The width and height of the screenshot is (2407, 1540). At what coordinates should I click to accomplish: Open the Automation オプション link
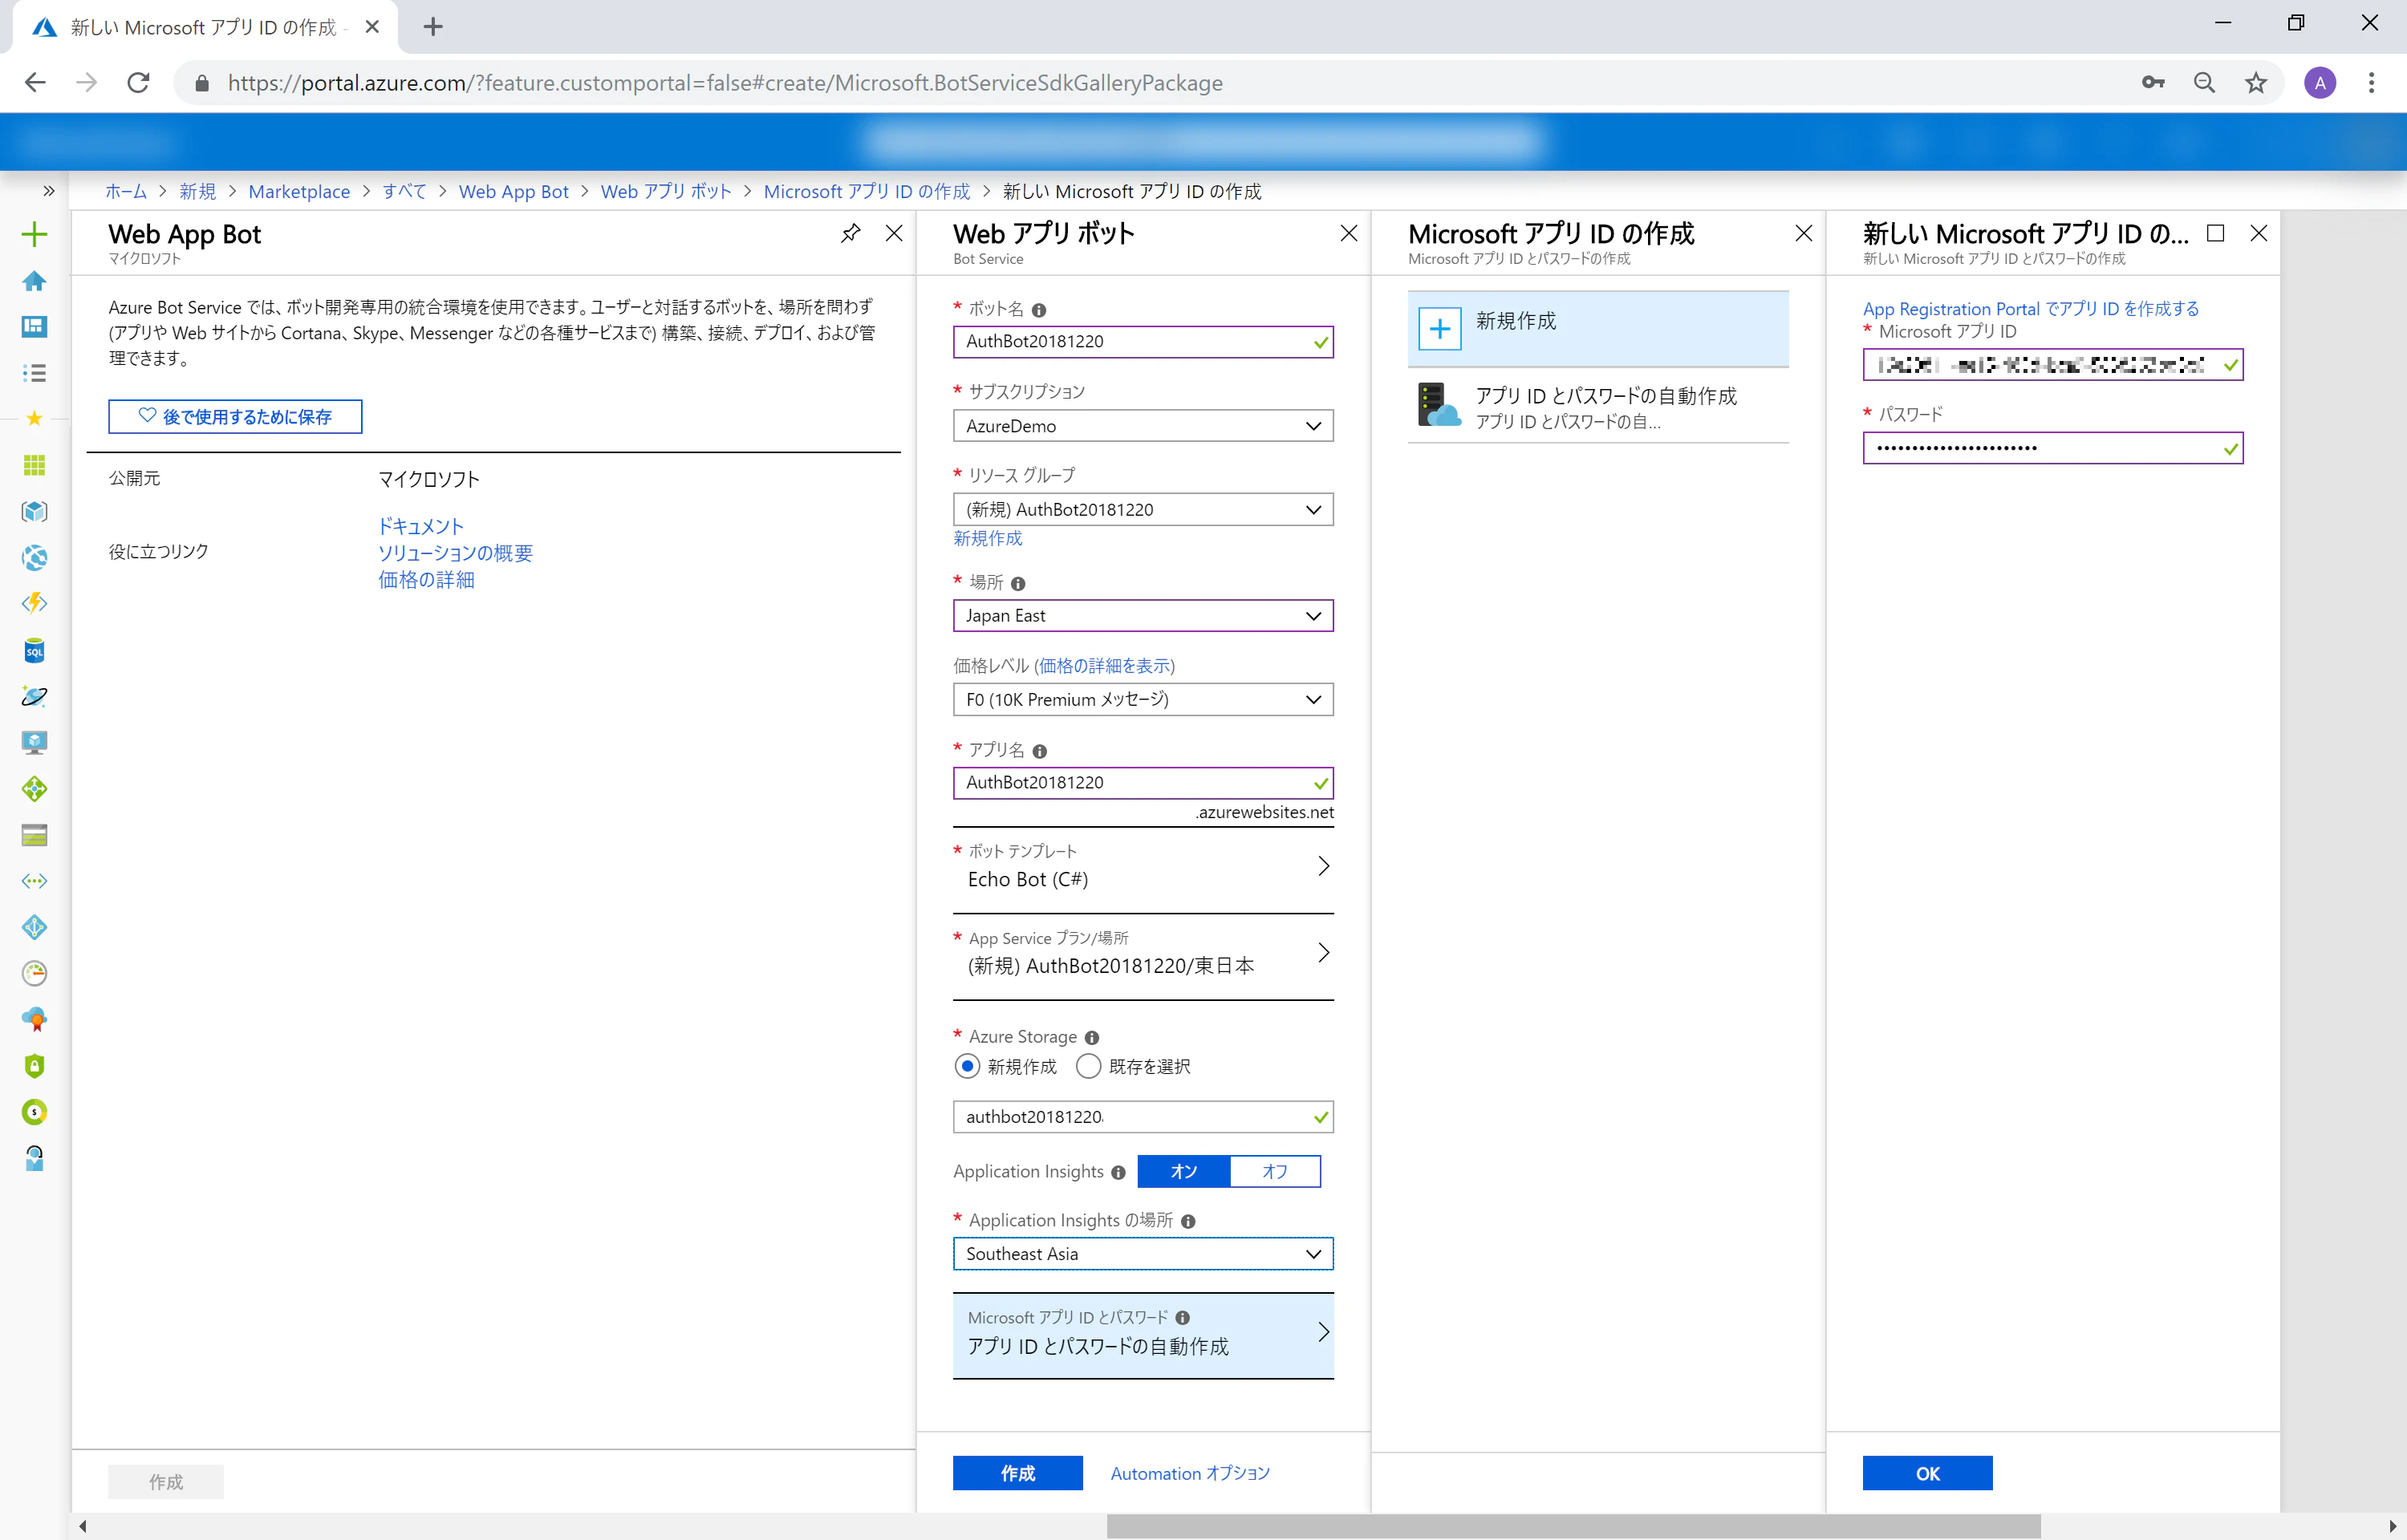pyautogui.click(x=1190, y=1473)
